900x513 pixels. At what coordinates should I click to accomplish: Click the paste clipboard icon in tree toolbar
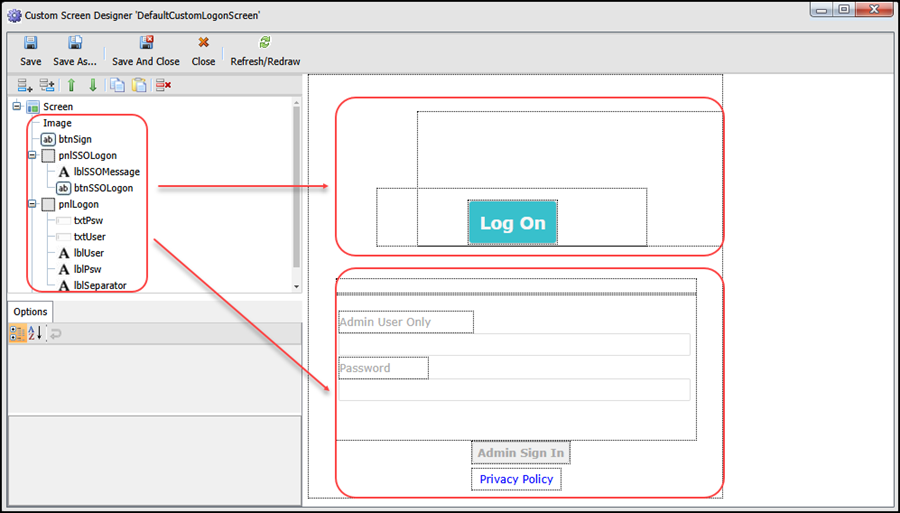pyautogui.click(x=139, y=85)
